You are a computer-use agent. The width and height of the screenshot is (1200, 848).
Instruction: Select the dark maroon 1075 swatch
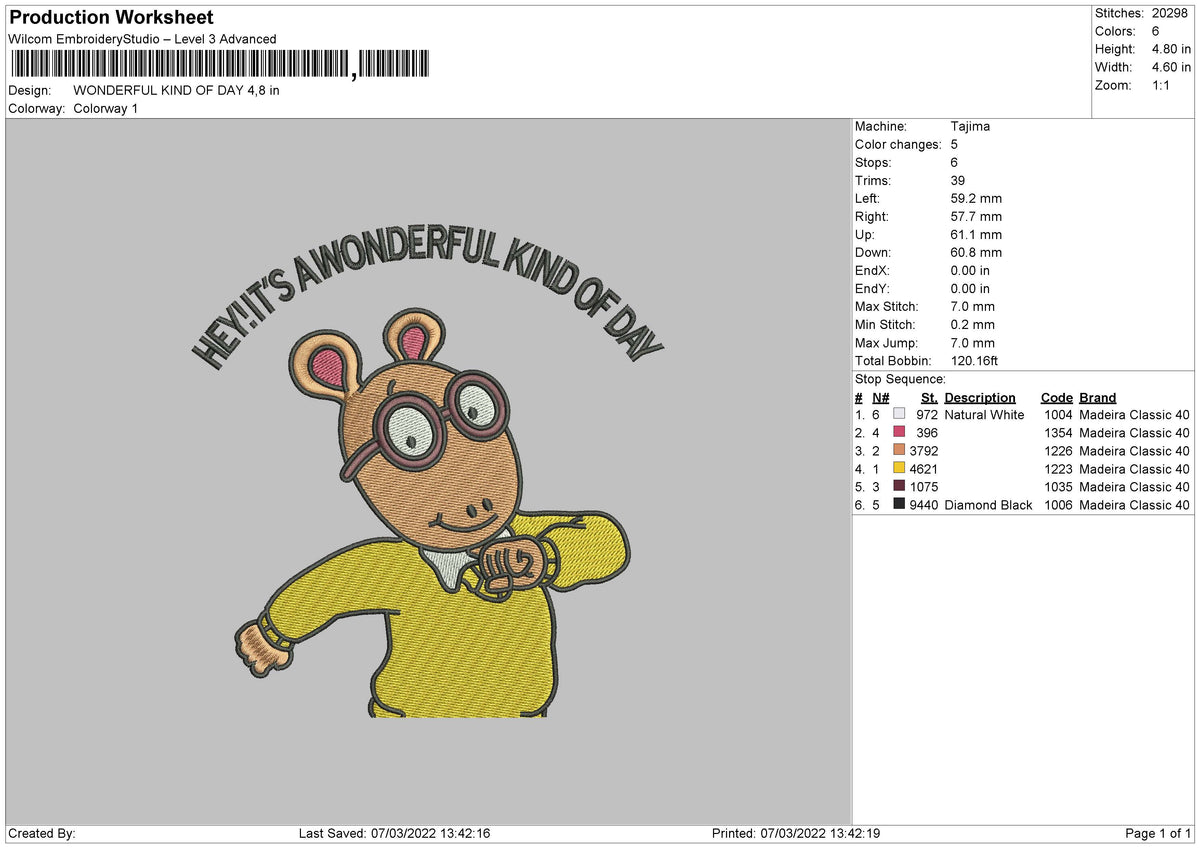(899, 486)
